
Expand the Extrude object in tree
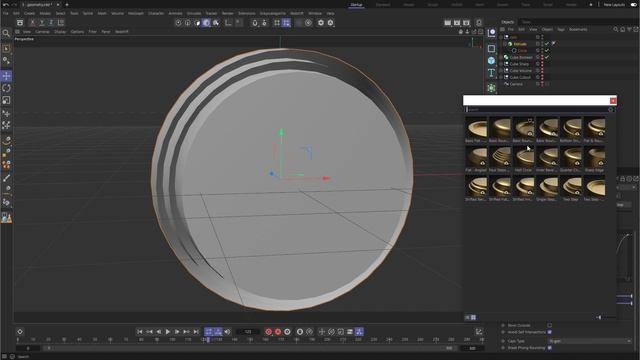pyautogui.click(x=505, y=44)
